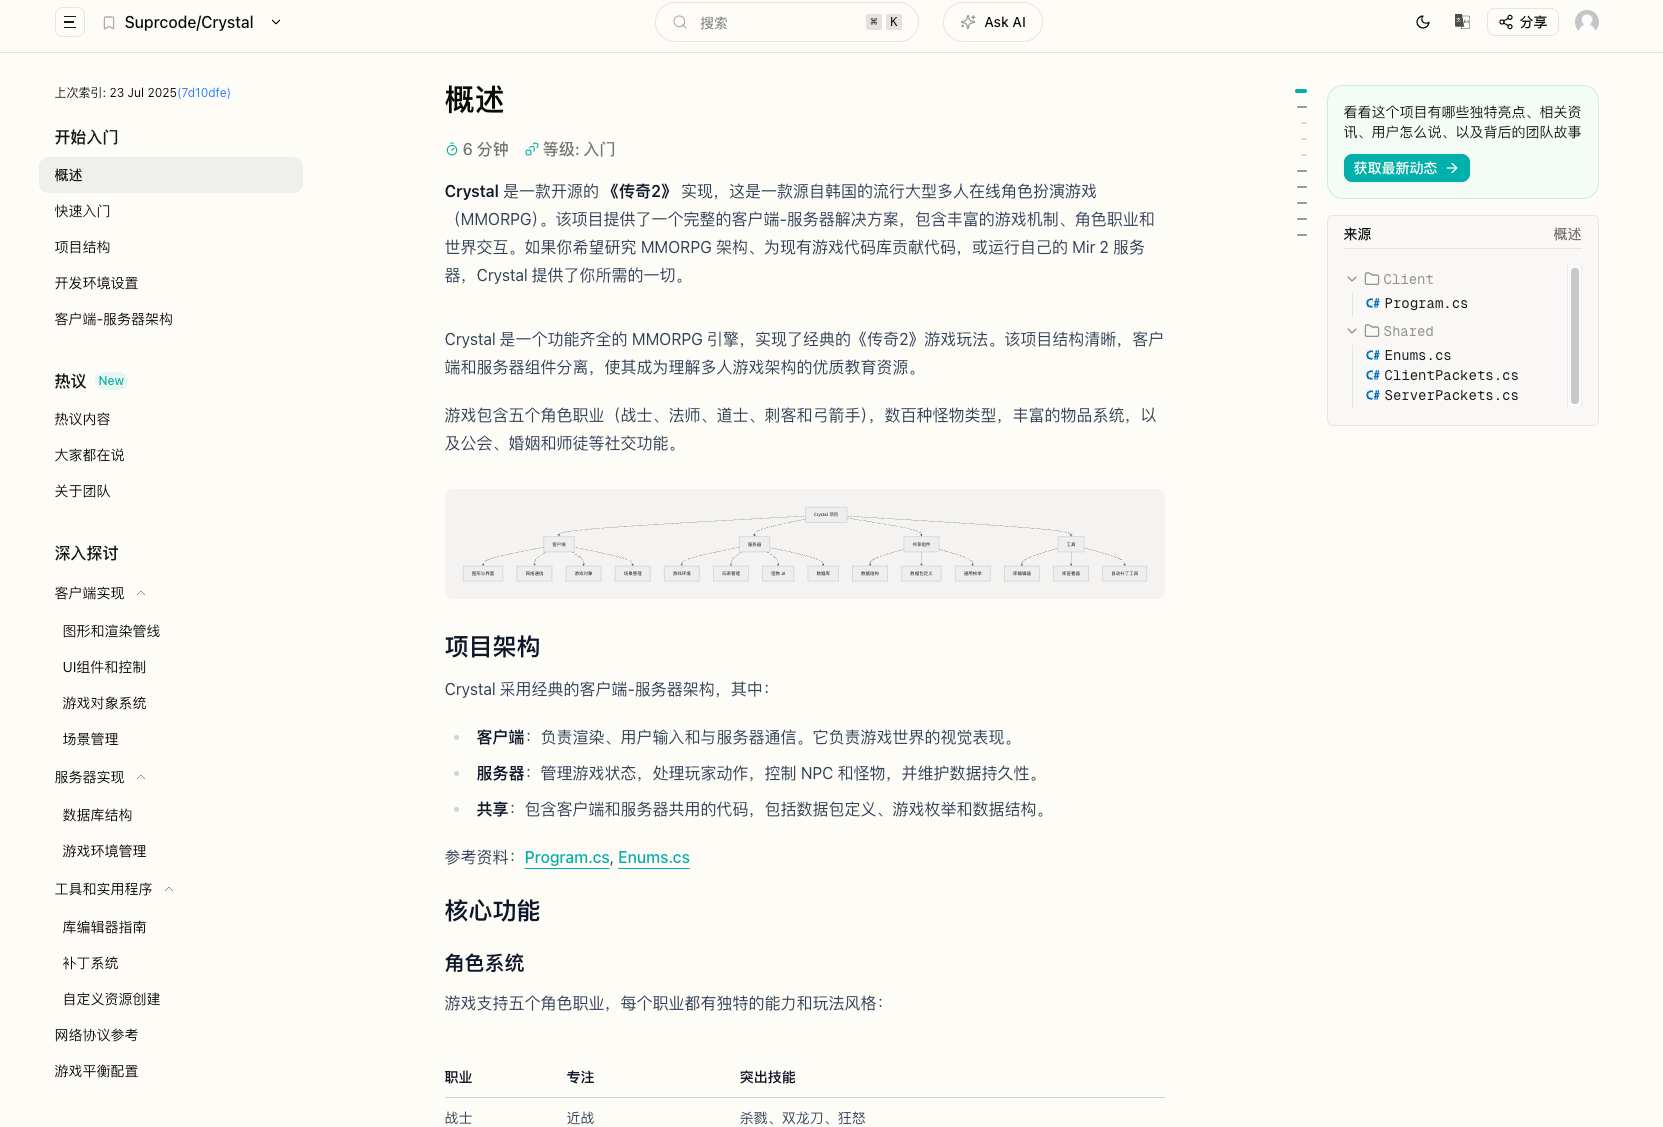Image resolution: width=1663 pixels, height=1127 pixels.
Task: Click the translate language icon
Action: click(x=1461, y=22)
